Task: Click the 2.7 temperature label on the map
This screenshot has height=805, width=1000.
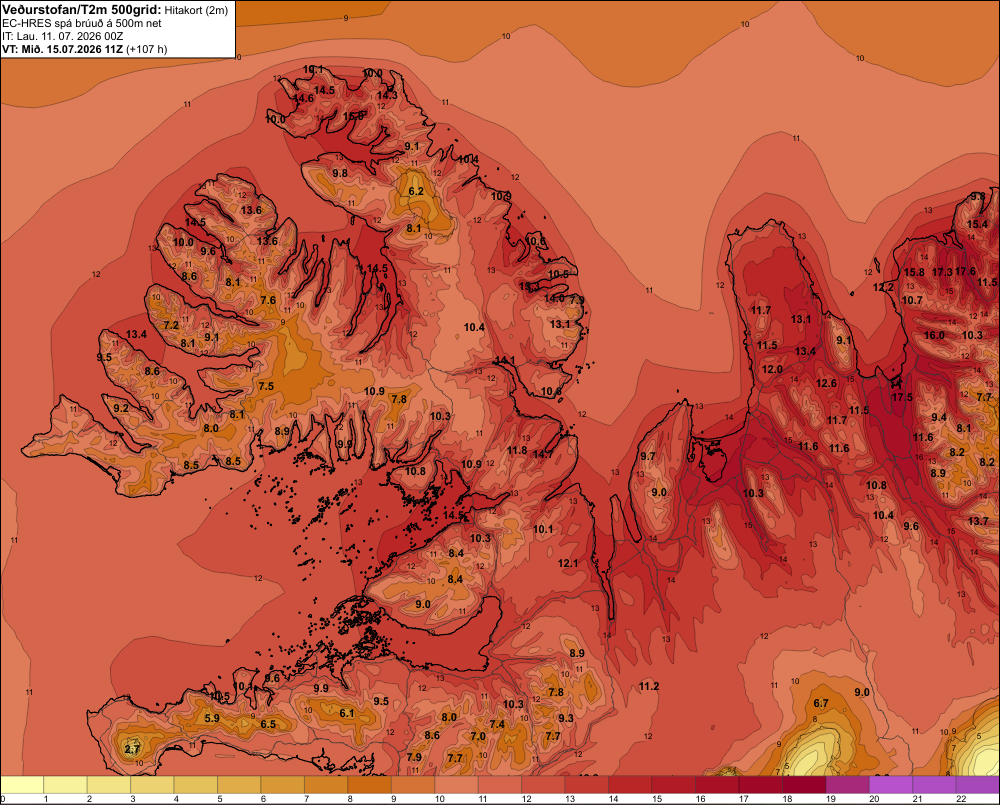Action: 131,749
